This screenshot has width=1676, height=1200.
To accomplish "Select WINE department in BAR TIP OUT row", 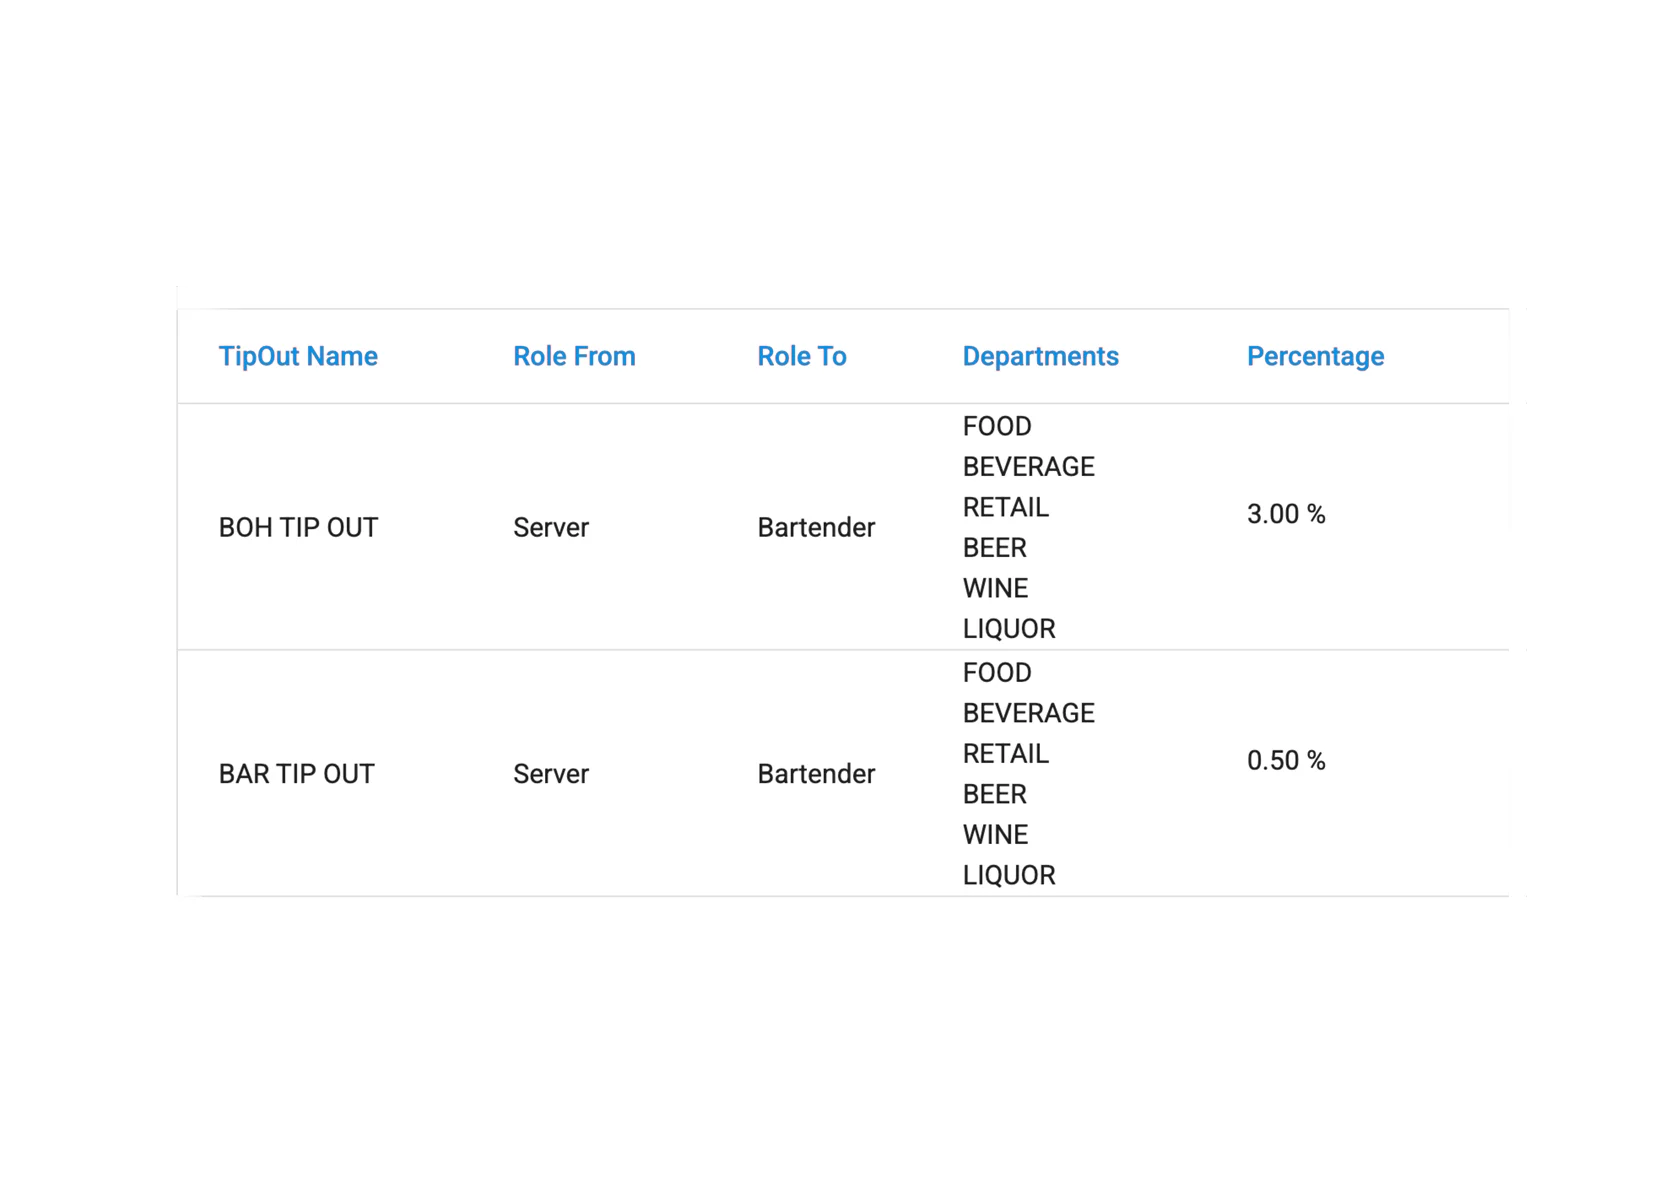I will [995, 835].
